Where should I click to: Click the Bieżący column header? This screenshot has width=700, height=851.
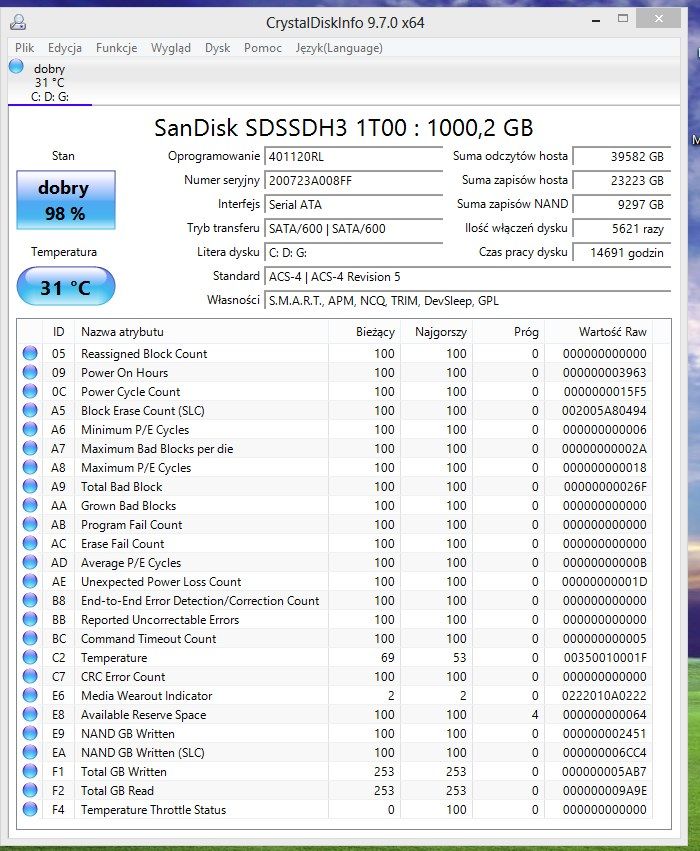[364, 332]
